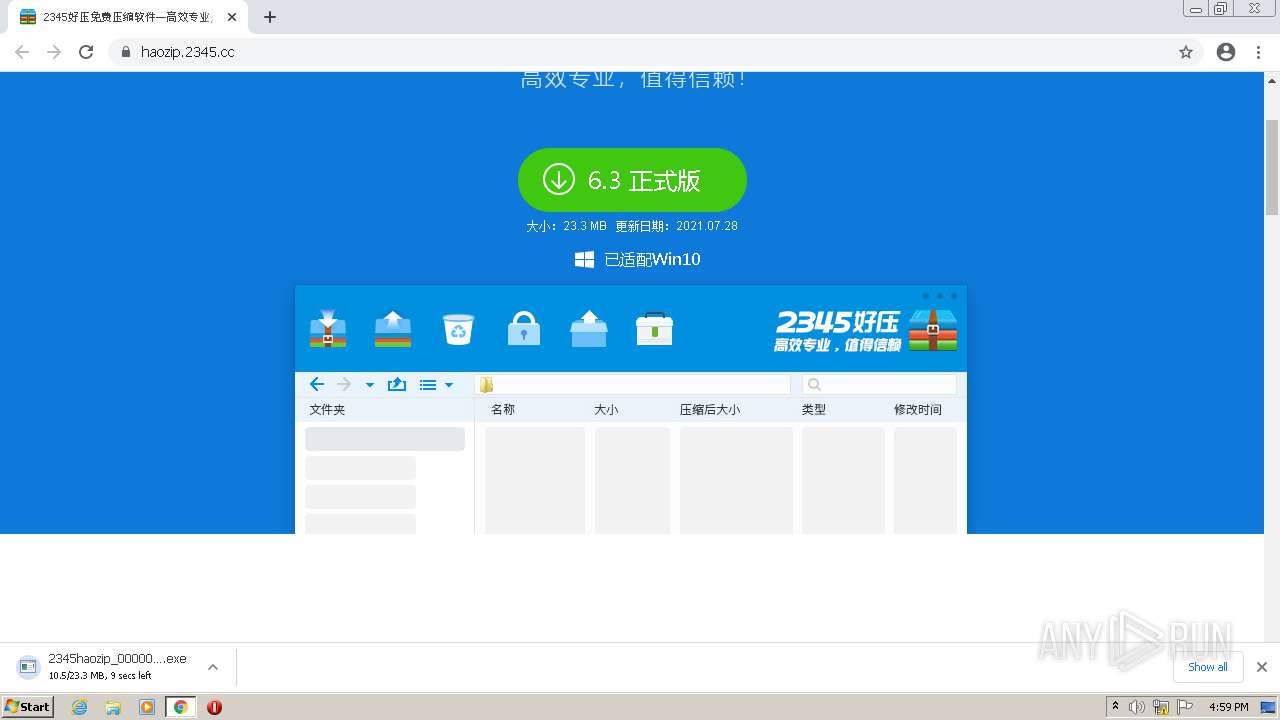Click the grey forward arrow in preview

pos(344,384)
